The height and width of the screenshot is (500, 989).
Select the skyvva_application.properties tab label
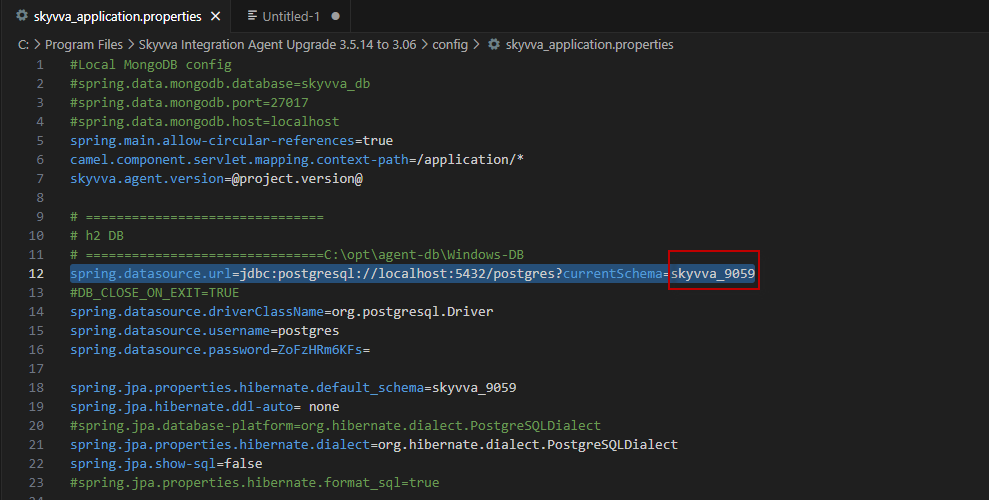click(117, 17)
